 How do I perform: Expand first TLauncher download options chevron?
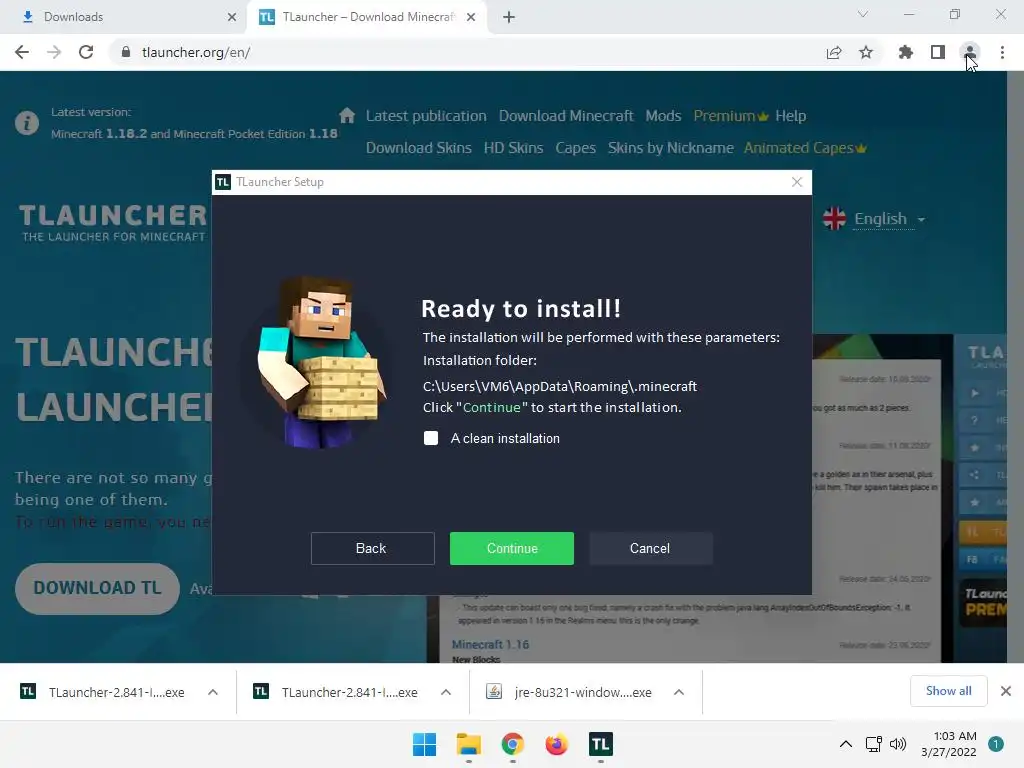pos(213,692)
